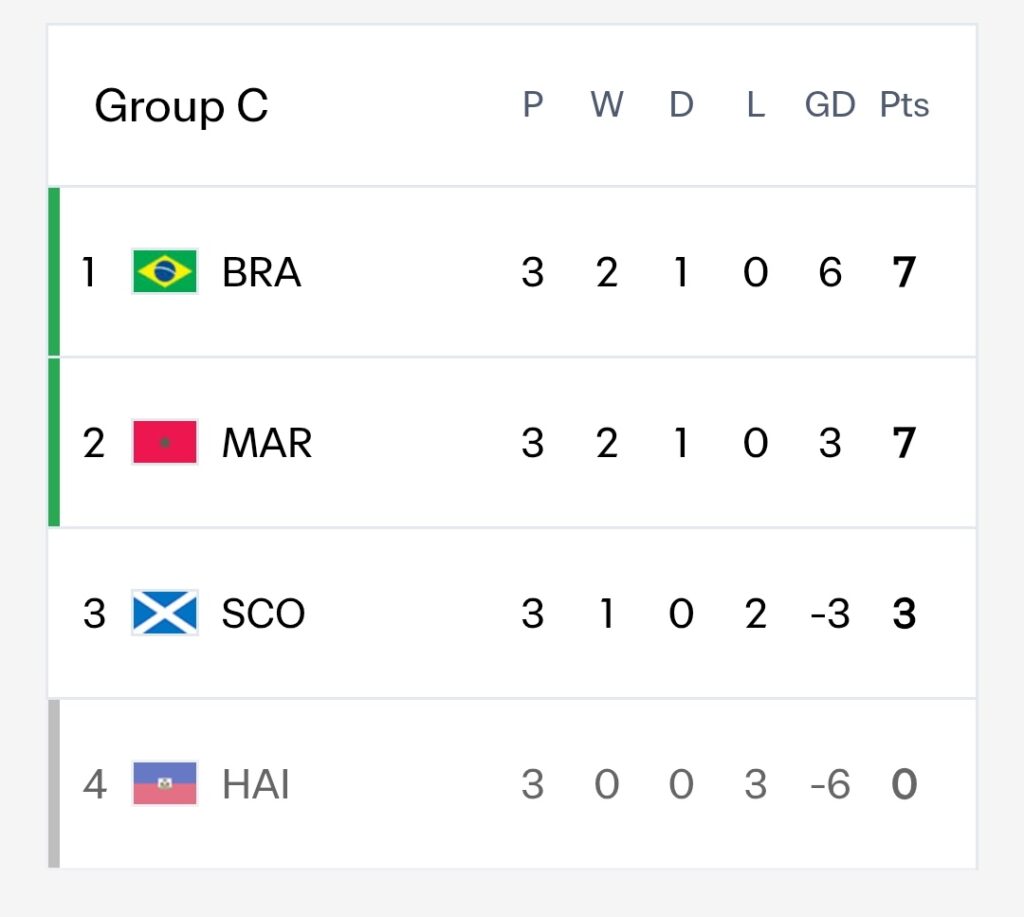Click Brazil's bold 7 points value

click(904, 272)
